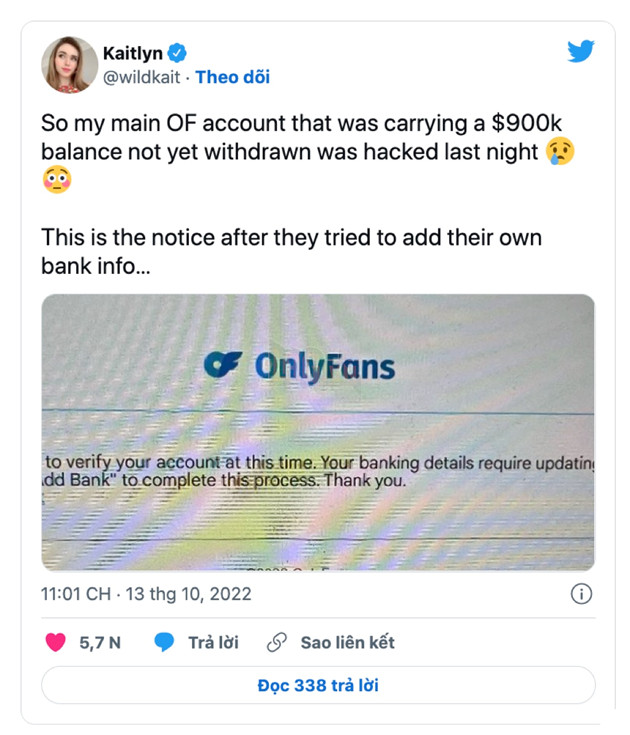The image size is (630, 735).
Task: Click the blue verified badge
Action: [x=177, y=53]
